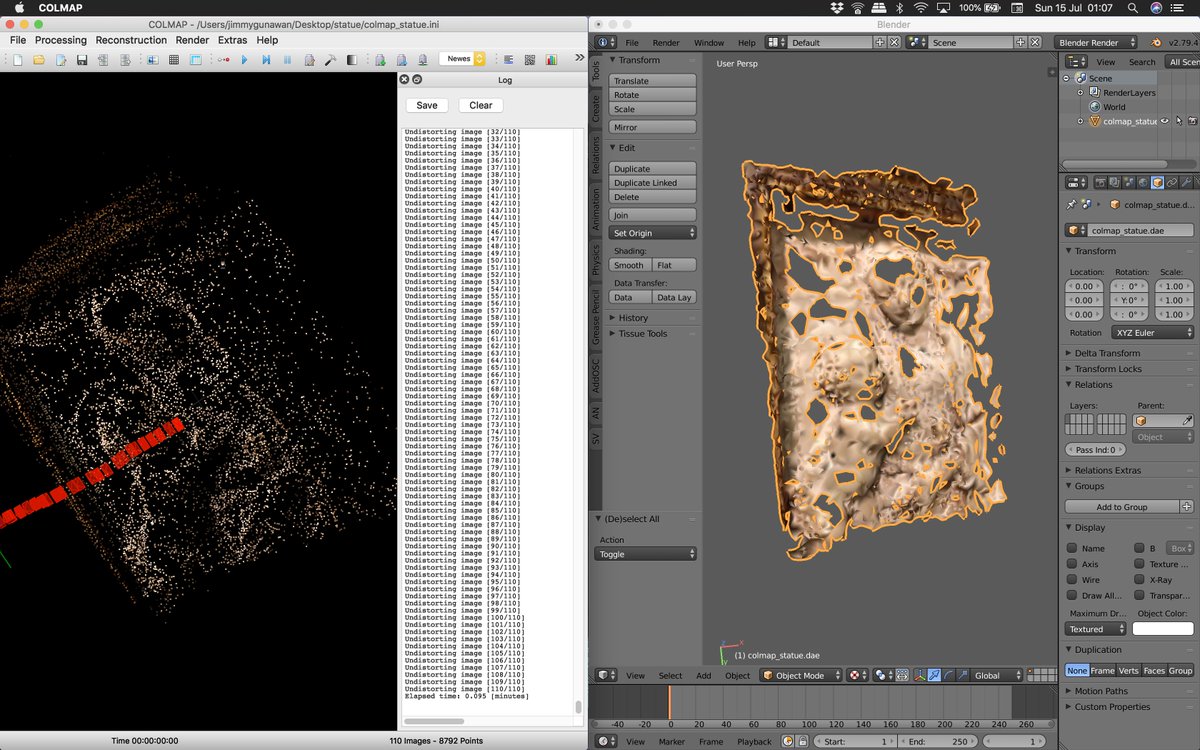Select the rotate manipulator icon in the 3D view header
1200x750 pixels.
(948, 674)
